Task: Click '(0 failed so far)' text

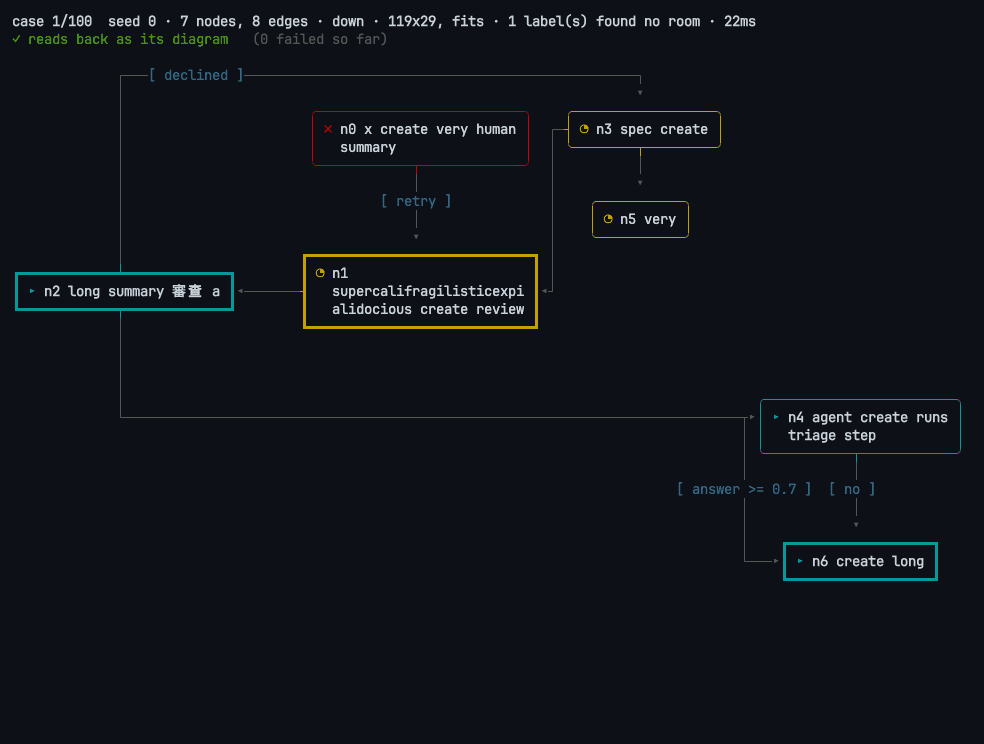Action: tap(320, 39)
